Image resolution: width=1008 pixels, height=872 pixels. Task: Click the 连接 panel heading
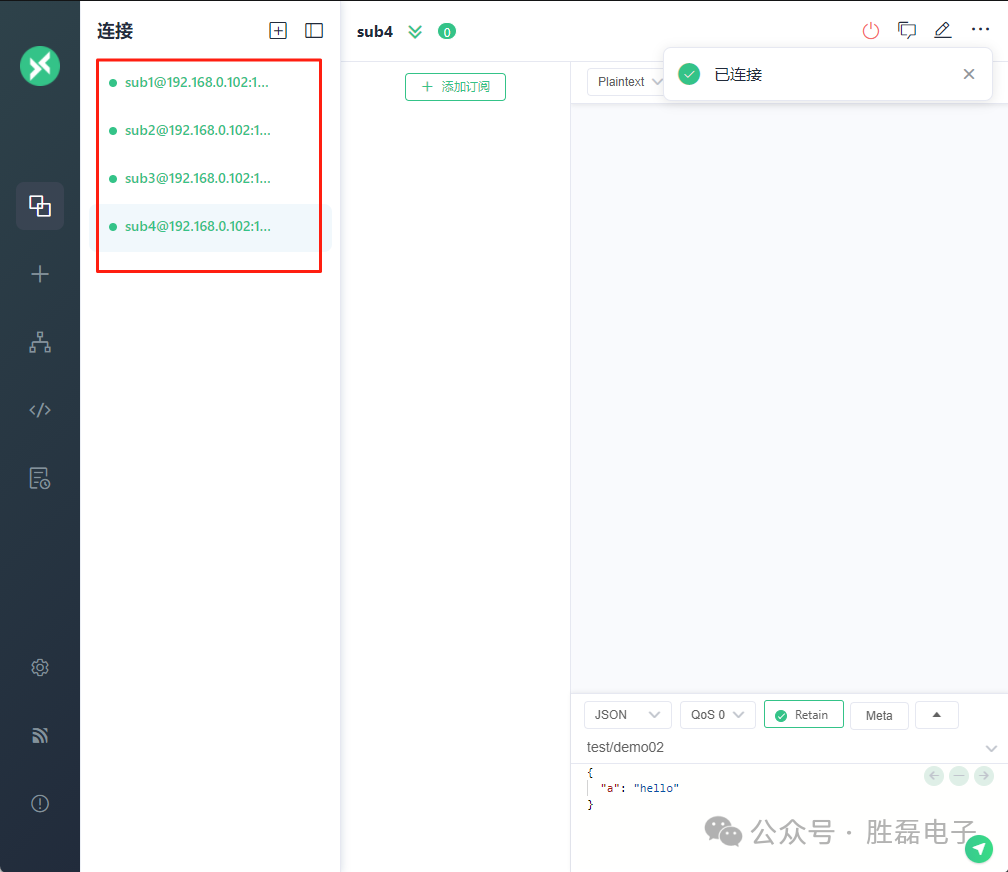pos(115,31)
